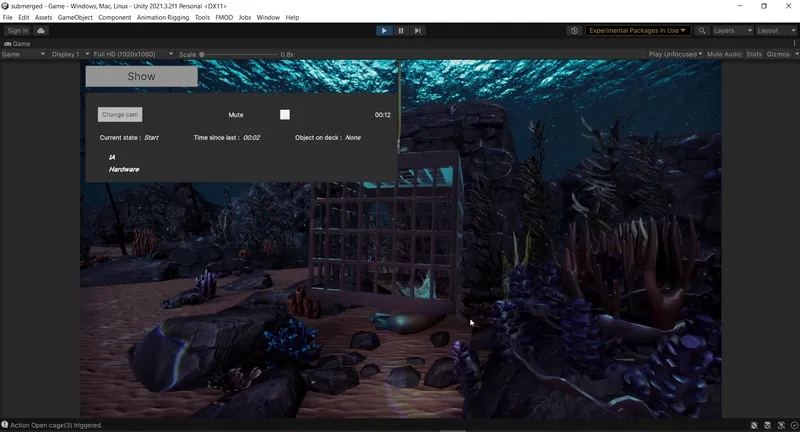800x432 pixels.
Task: Open the Window menu
Action: pyautogui.click(x=268, y=17)
